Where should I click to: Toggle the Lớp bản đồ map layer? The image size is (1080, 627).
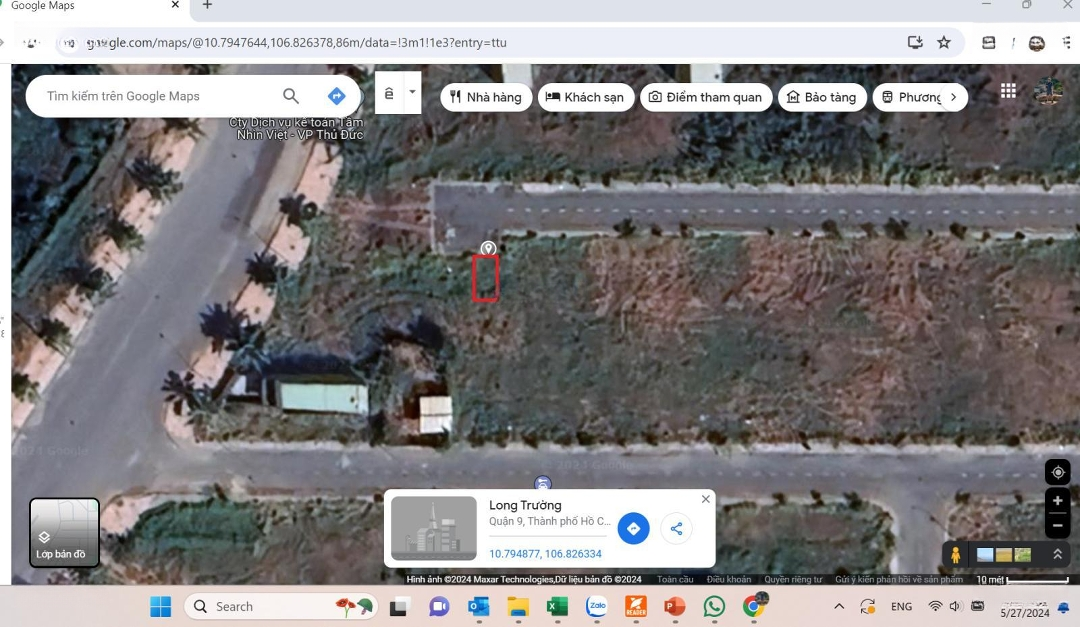[64, 532]
